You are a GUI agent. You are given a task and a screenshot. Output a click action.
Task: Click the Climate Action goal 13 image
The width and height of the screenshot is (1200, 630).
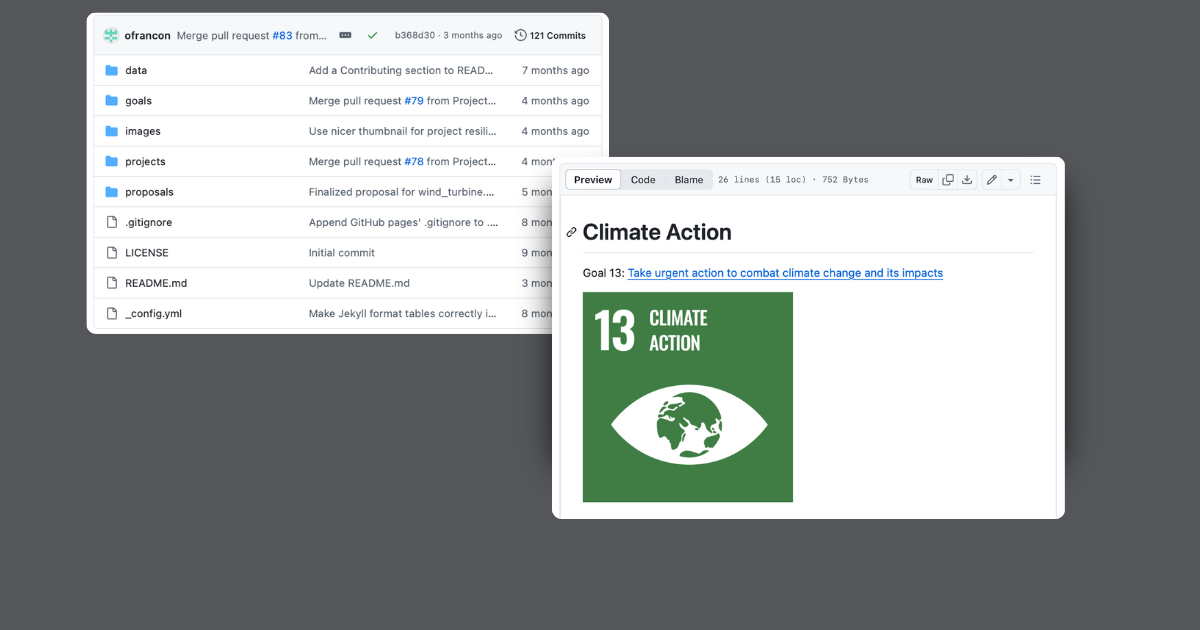coord(688,397)
